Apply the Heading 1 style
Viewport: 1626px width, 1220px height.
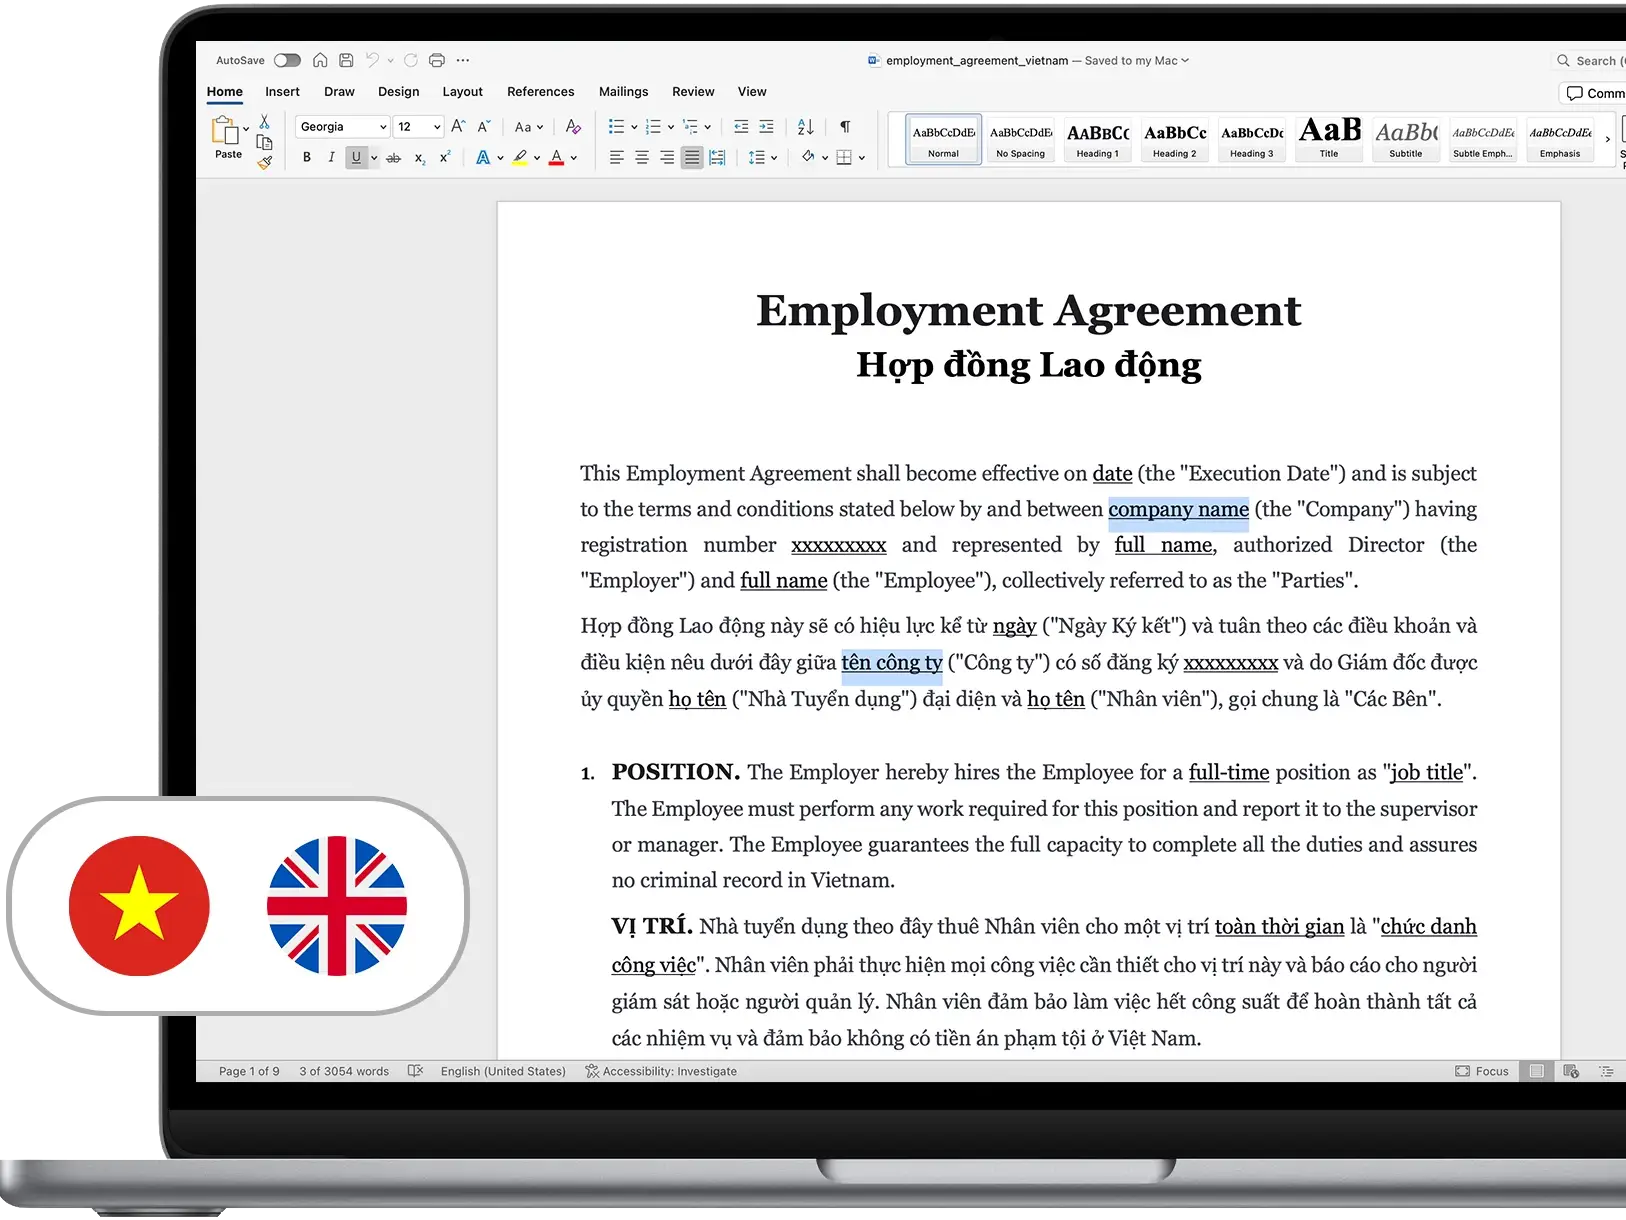click(1097, 139)
